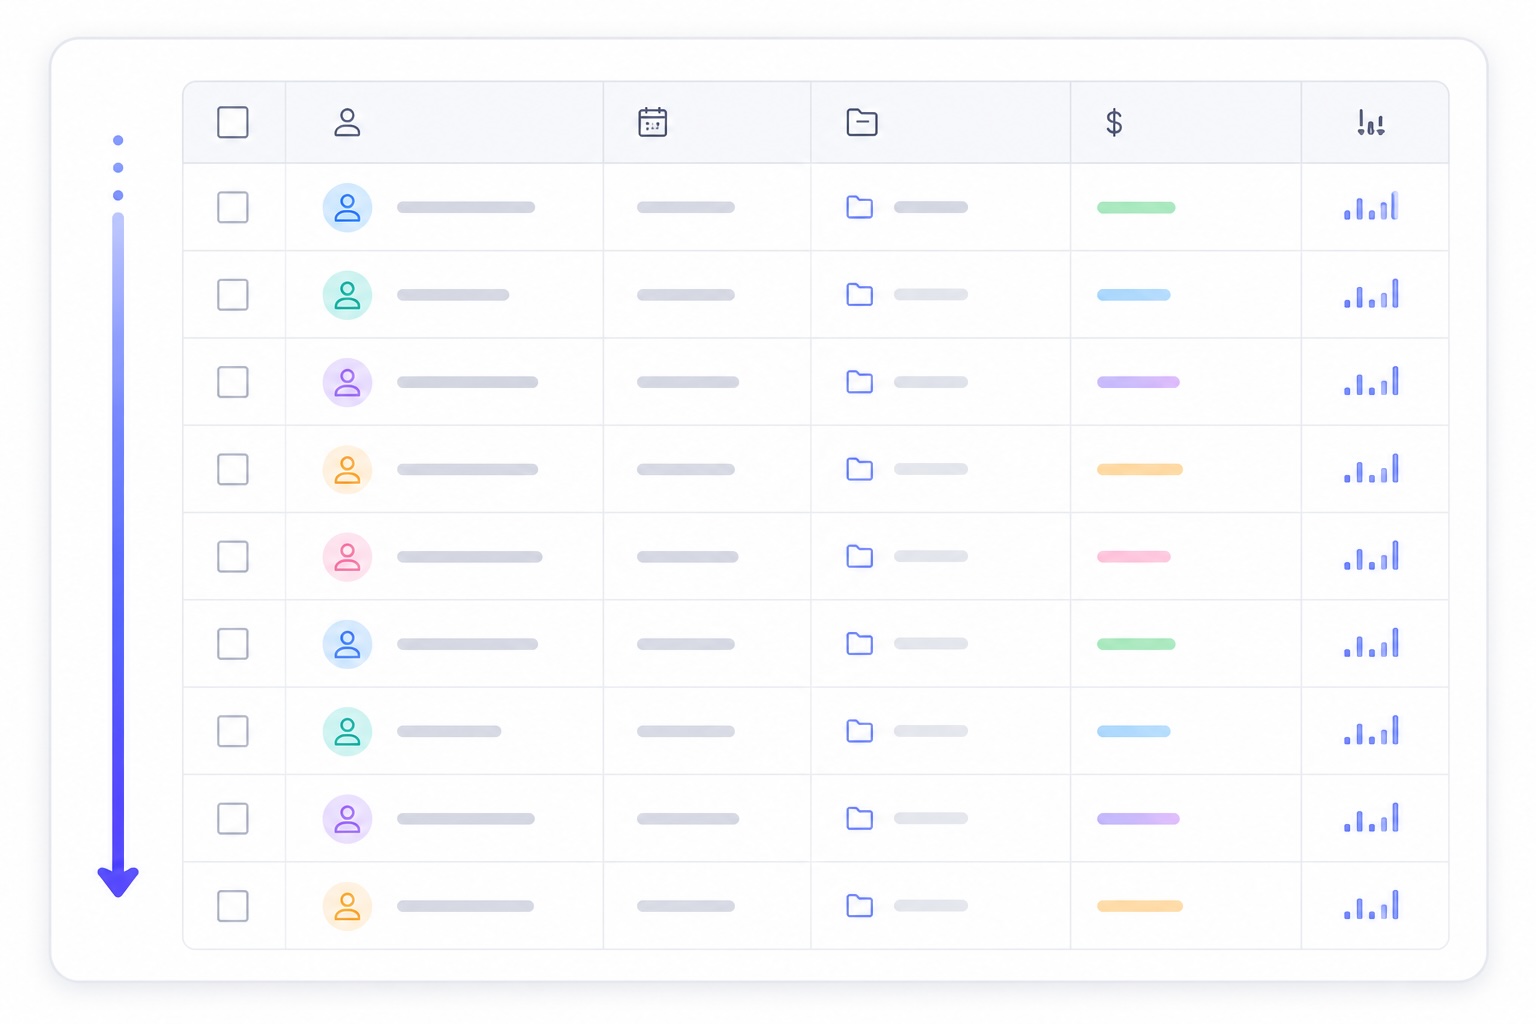Click the first purple user avatar

click(347, 382)
